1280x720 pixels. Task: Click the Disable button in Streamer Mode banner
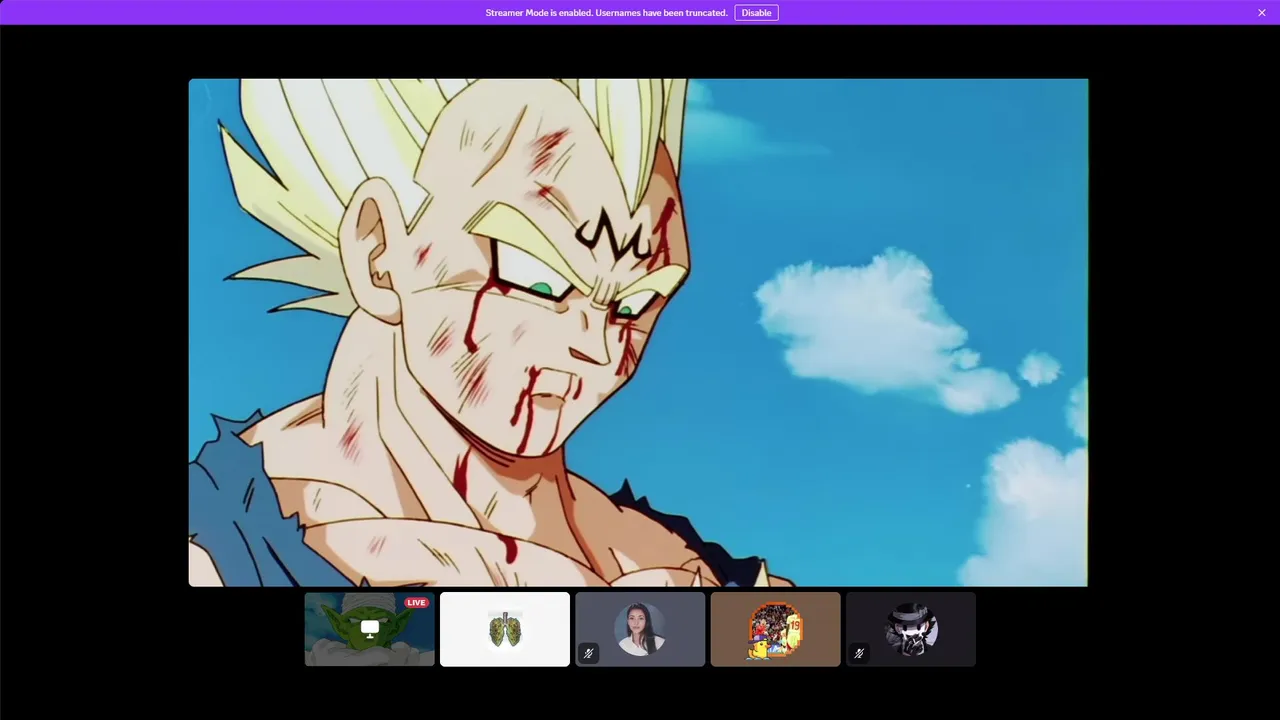click(756, 13)
